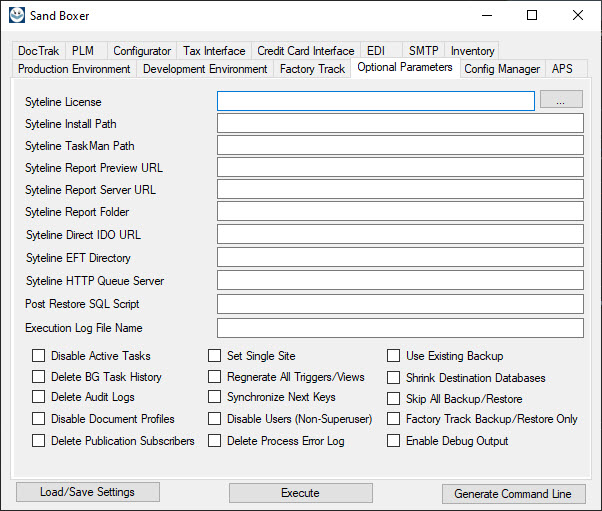Toggle Use Existing Backup checkbox
Image resolution: width=602 pixels, height=511 pixels.
(394, 356)
